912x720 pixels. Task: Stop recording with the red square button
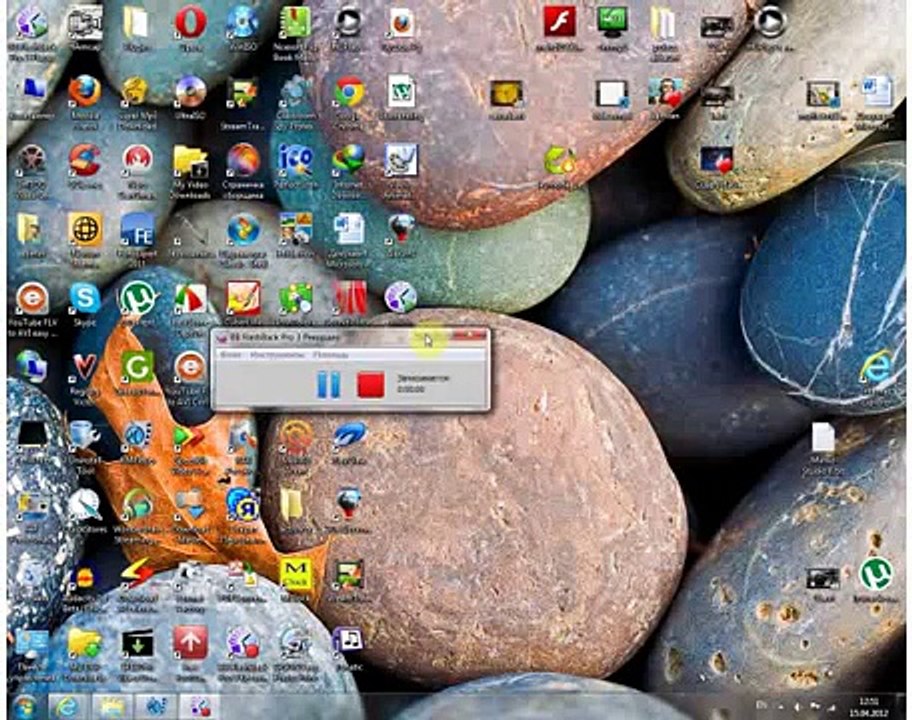click(370, 384)
